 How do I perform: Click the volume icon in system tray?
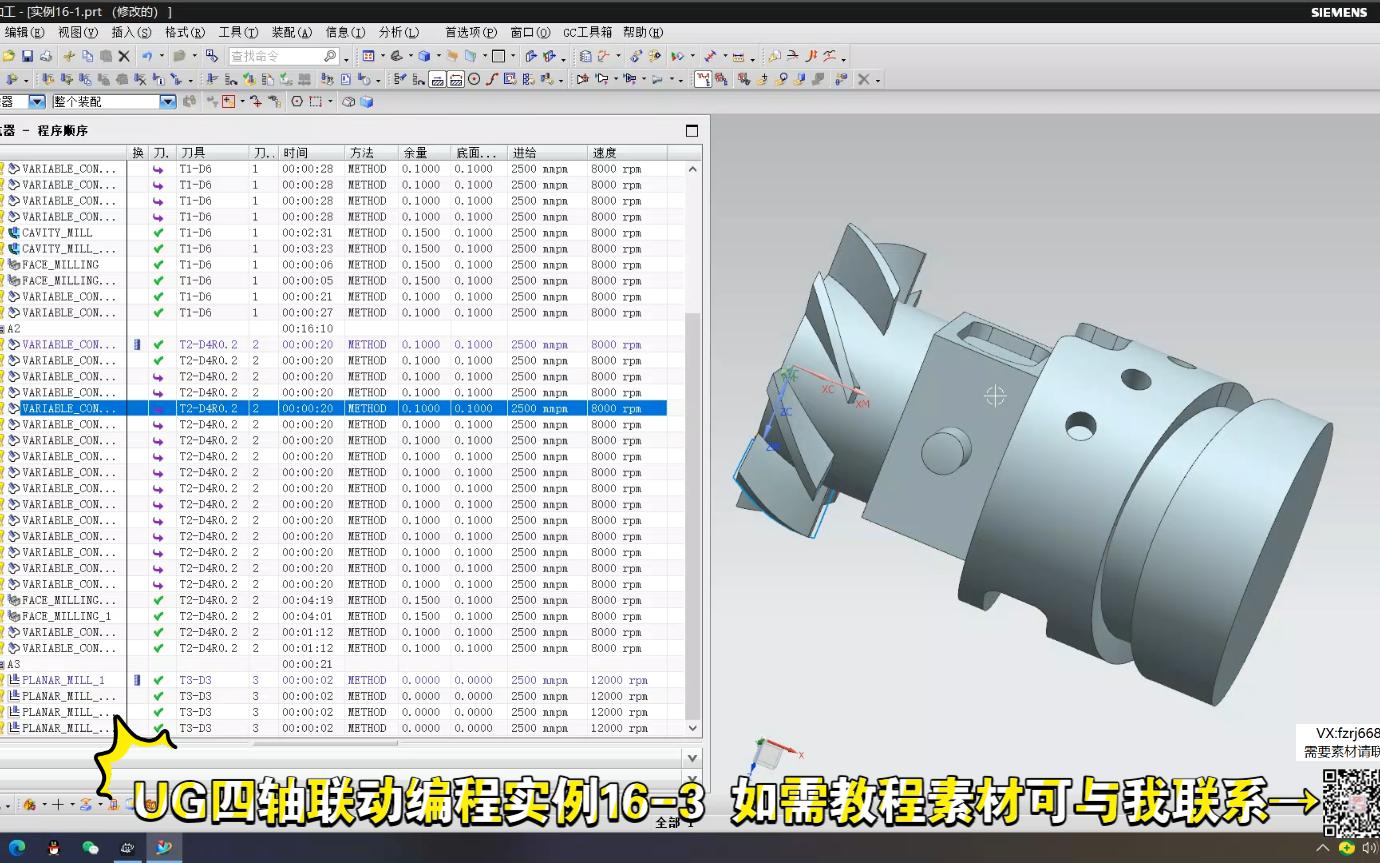(1368, 848)
